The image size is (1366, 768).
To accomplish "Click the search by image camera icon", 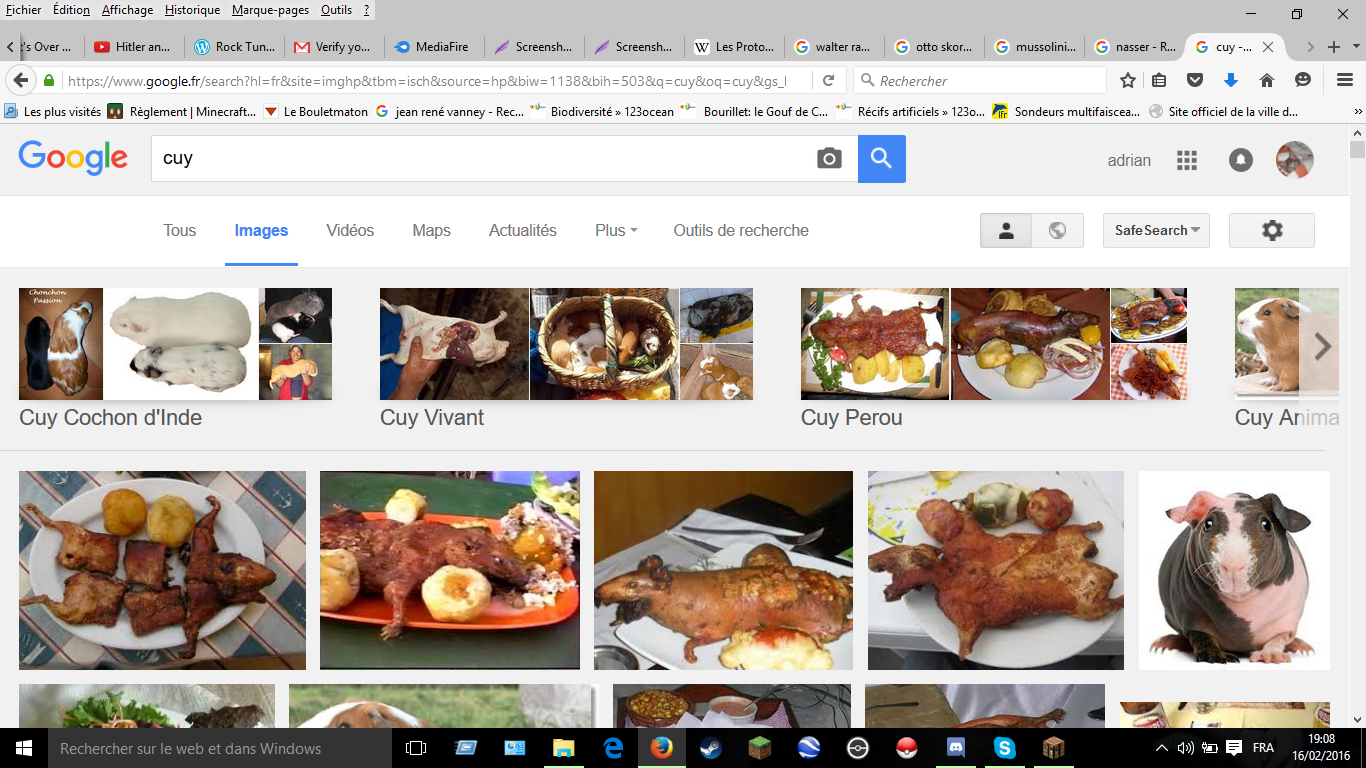I will point(829,159).
